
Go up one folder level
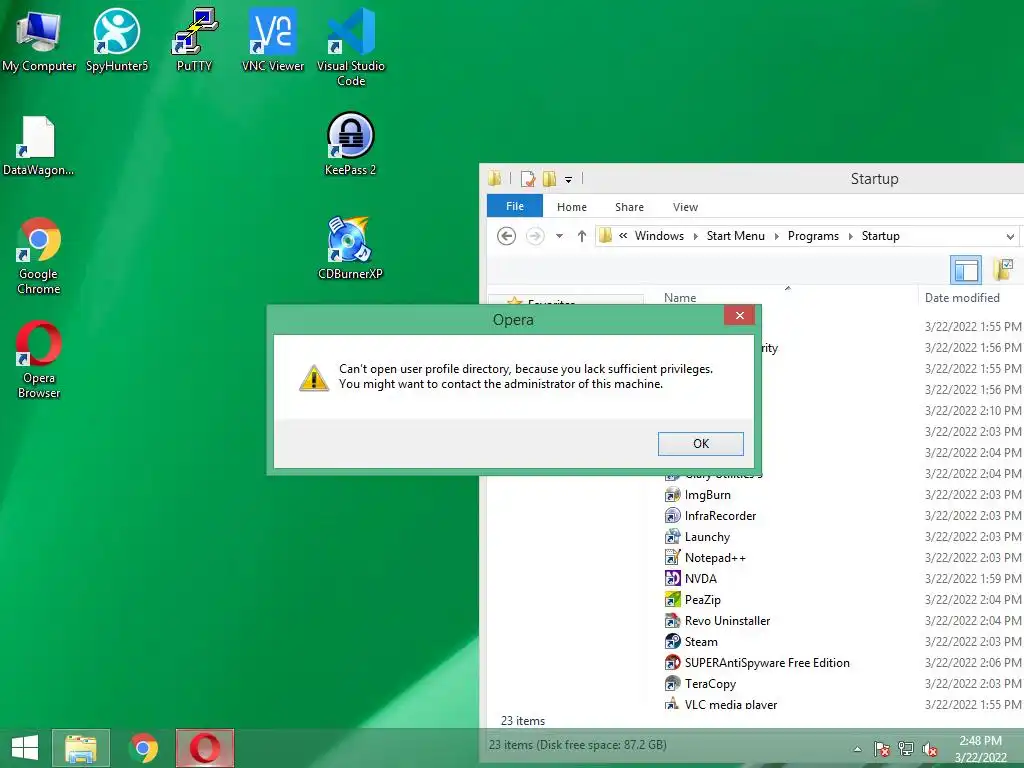[x=581, y=236]
